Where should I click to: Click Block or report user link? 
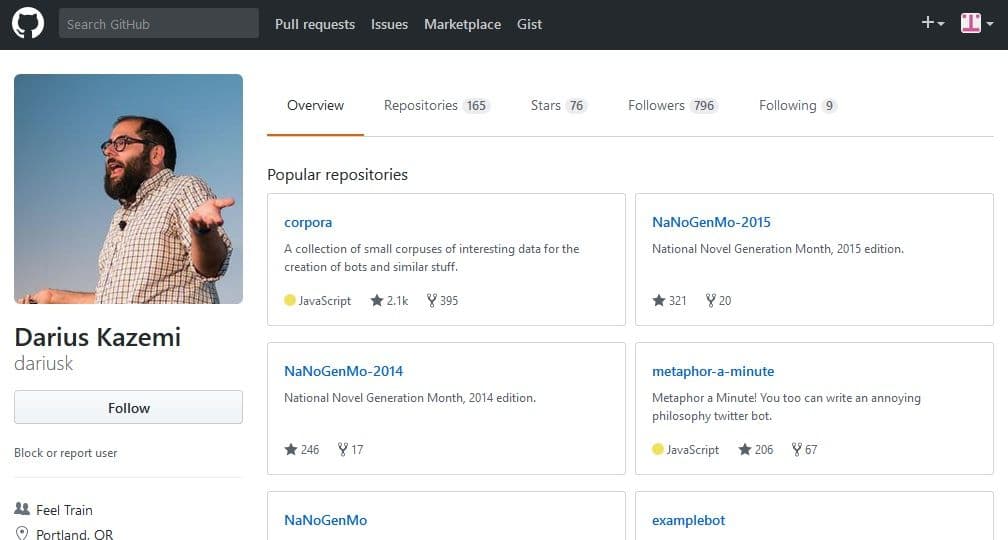pyautogui.click(x=66, y=453)
